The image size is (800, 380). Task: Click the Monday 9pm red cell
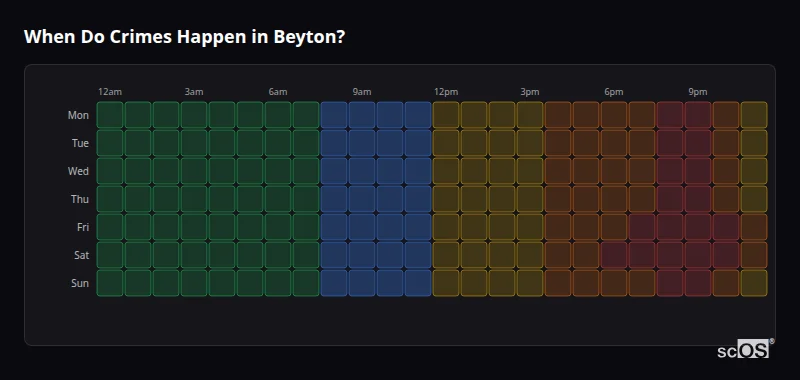(697, 115)
